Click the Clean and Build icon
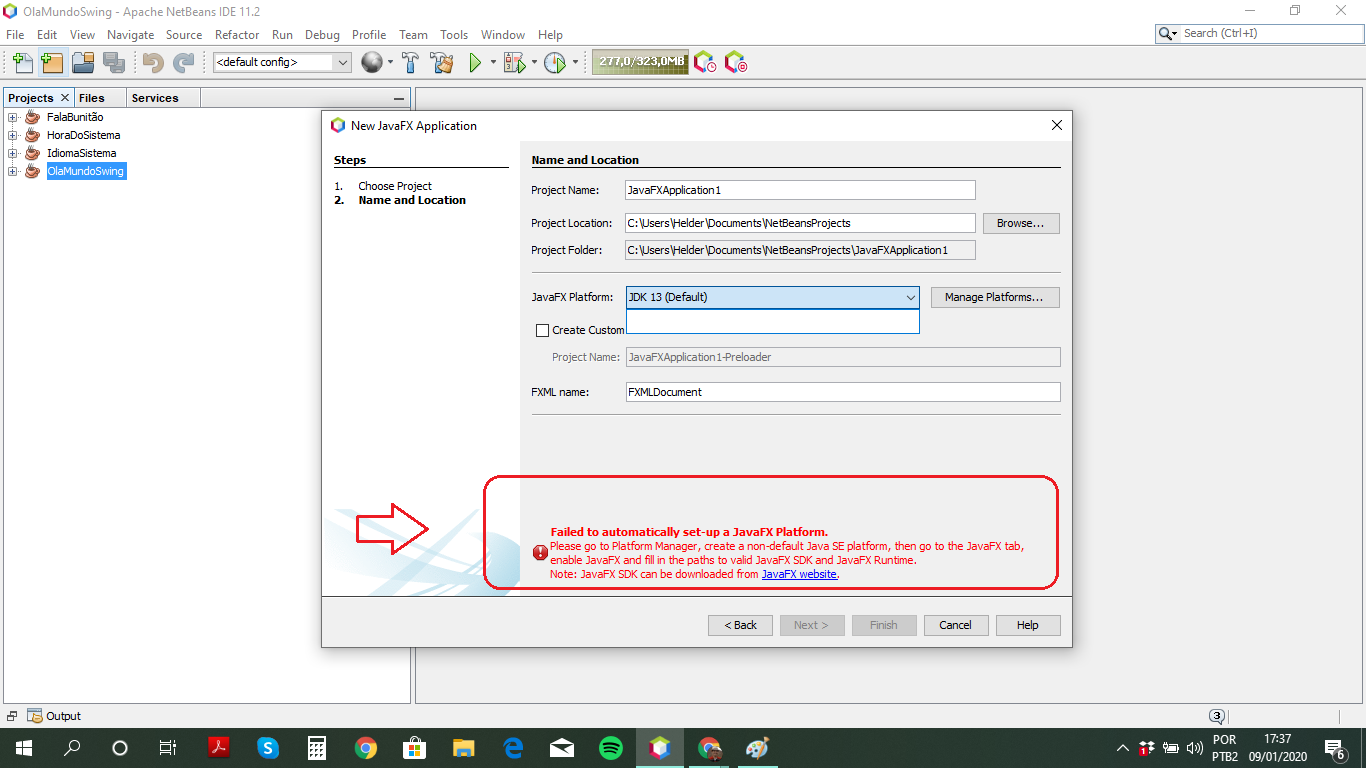Viewport: 1366px width, 768px height. (x=442, y=62)
